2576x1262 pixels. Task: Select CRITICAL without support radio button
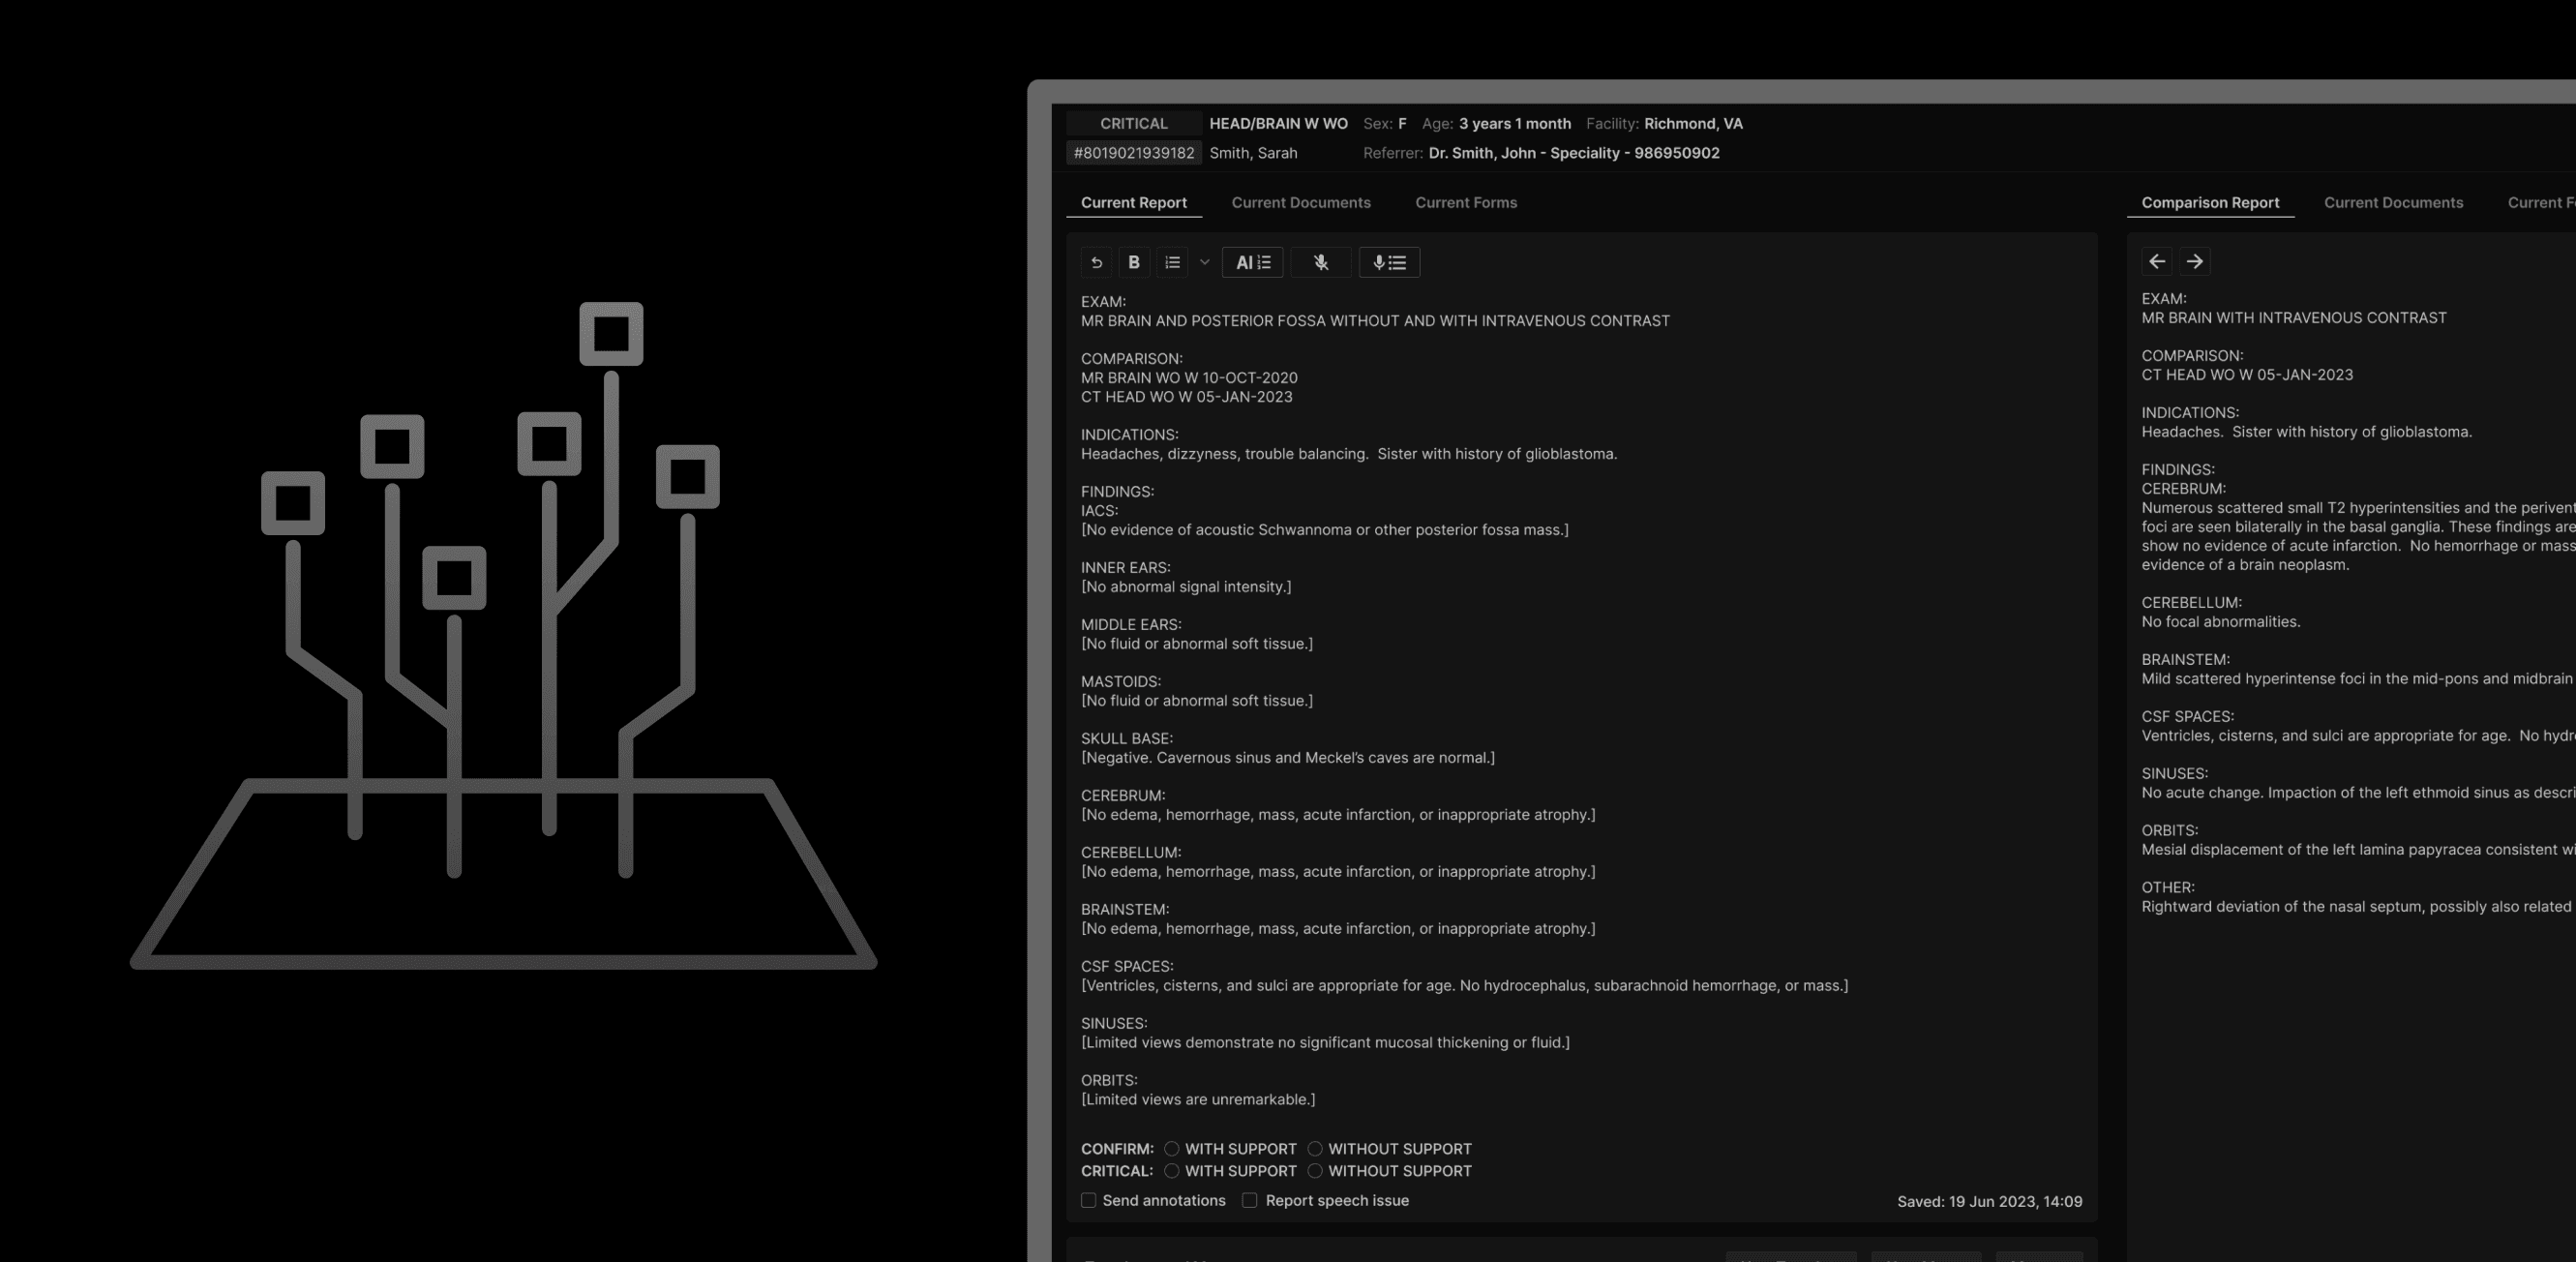1314,1170
